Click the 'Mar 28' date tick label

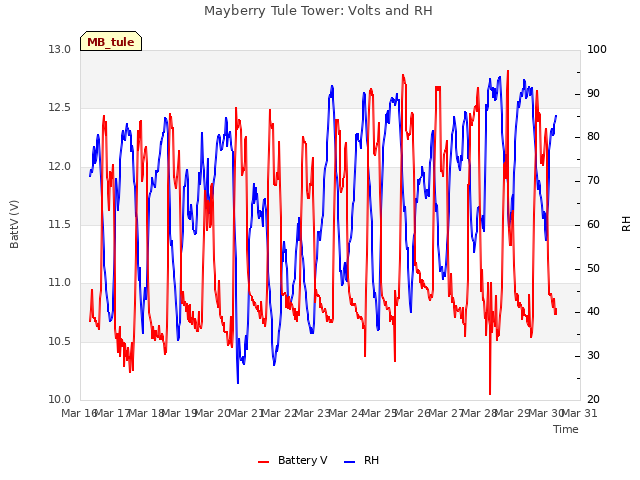pos(480,413)
